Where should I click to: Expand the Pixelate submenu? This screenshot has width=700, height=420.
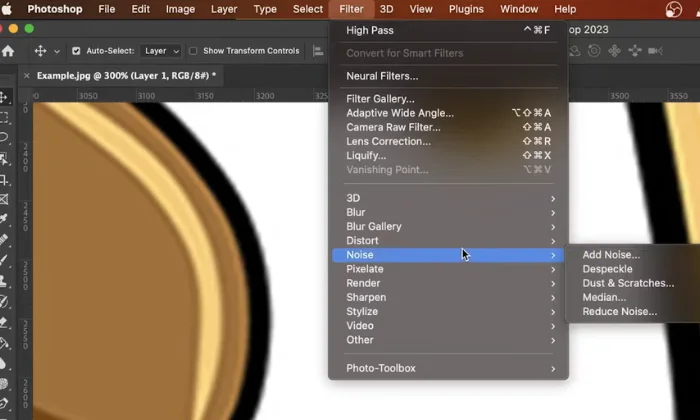coord(449,269)
